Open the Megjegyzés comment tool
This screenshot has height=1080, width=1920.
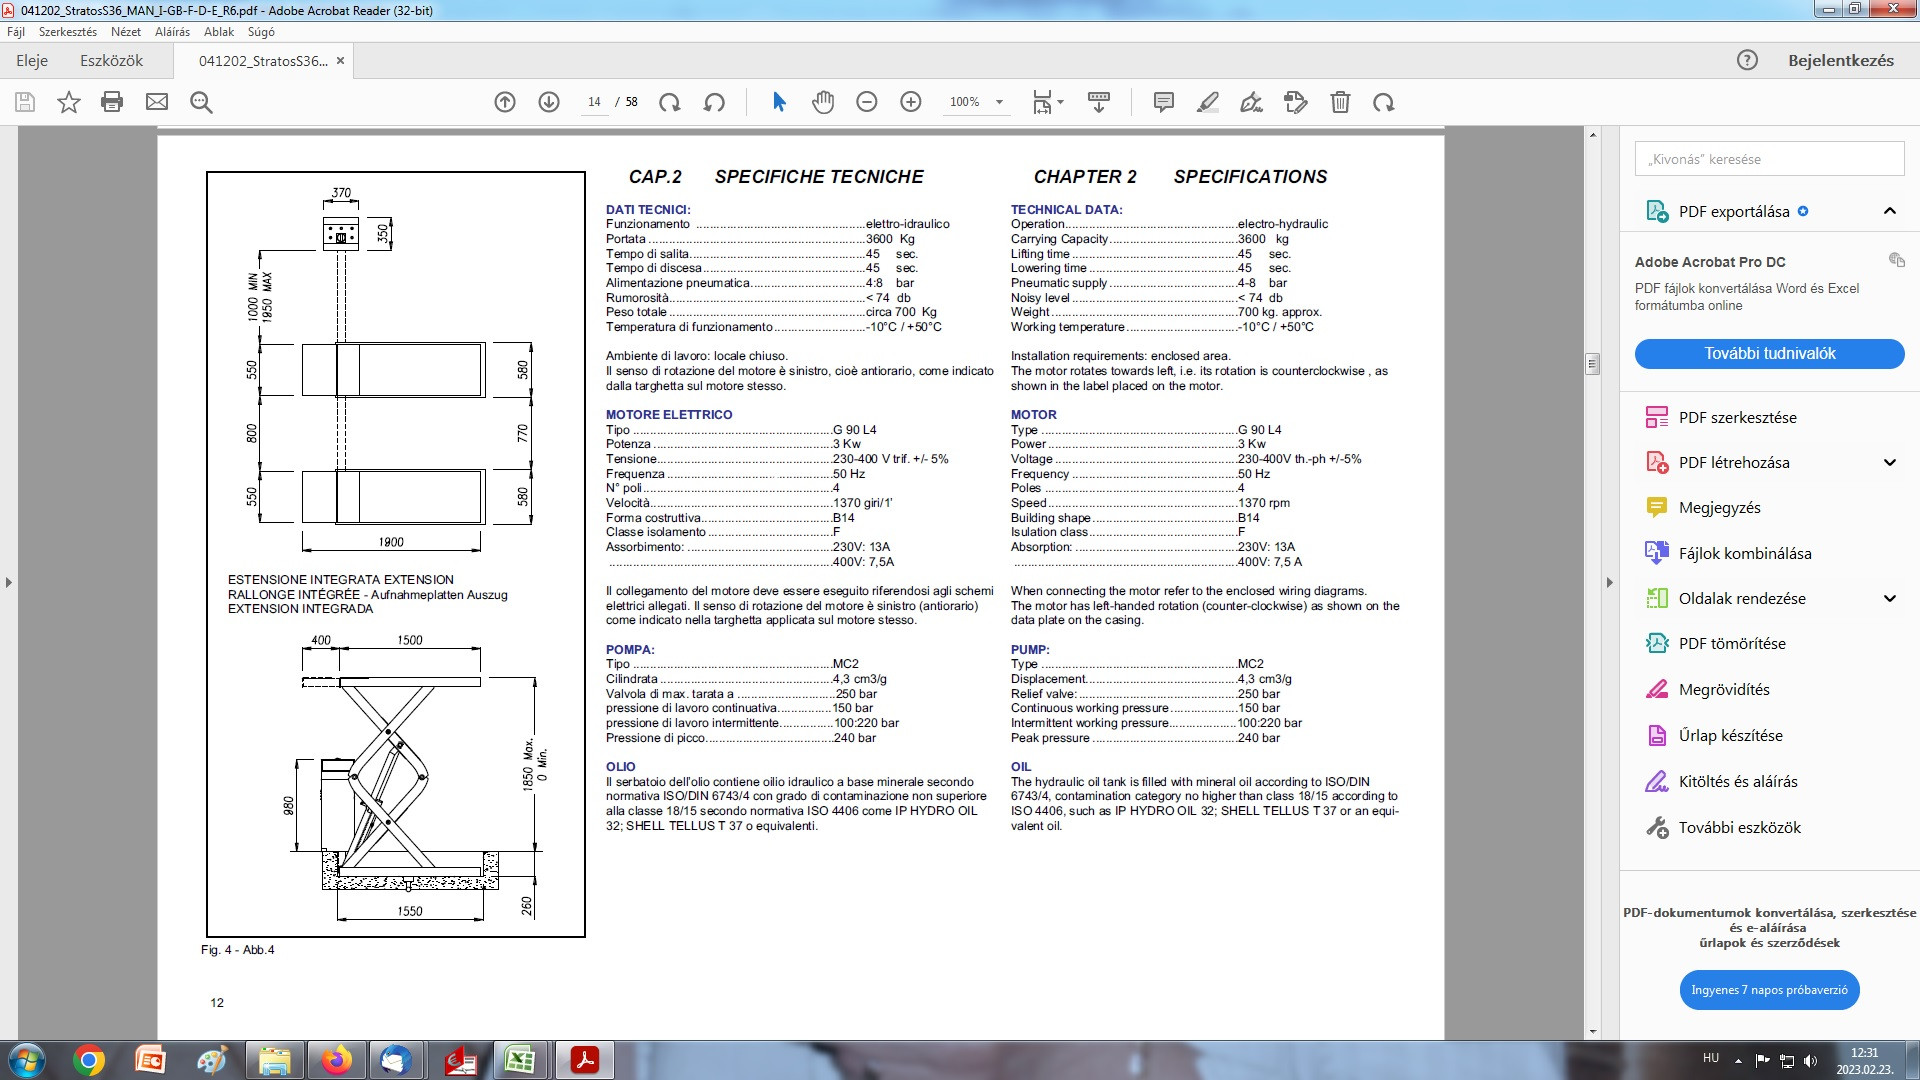[x=1719, y=507]
